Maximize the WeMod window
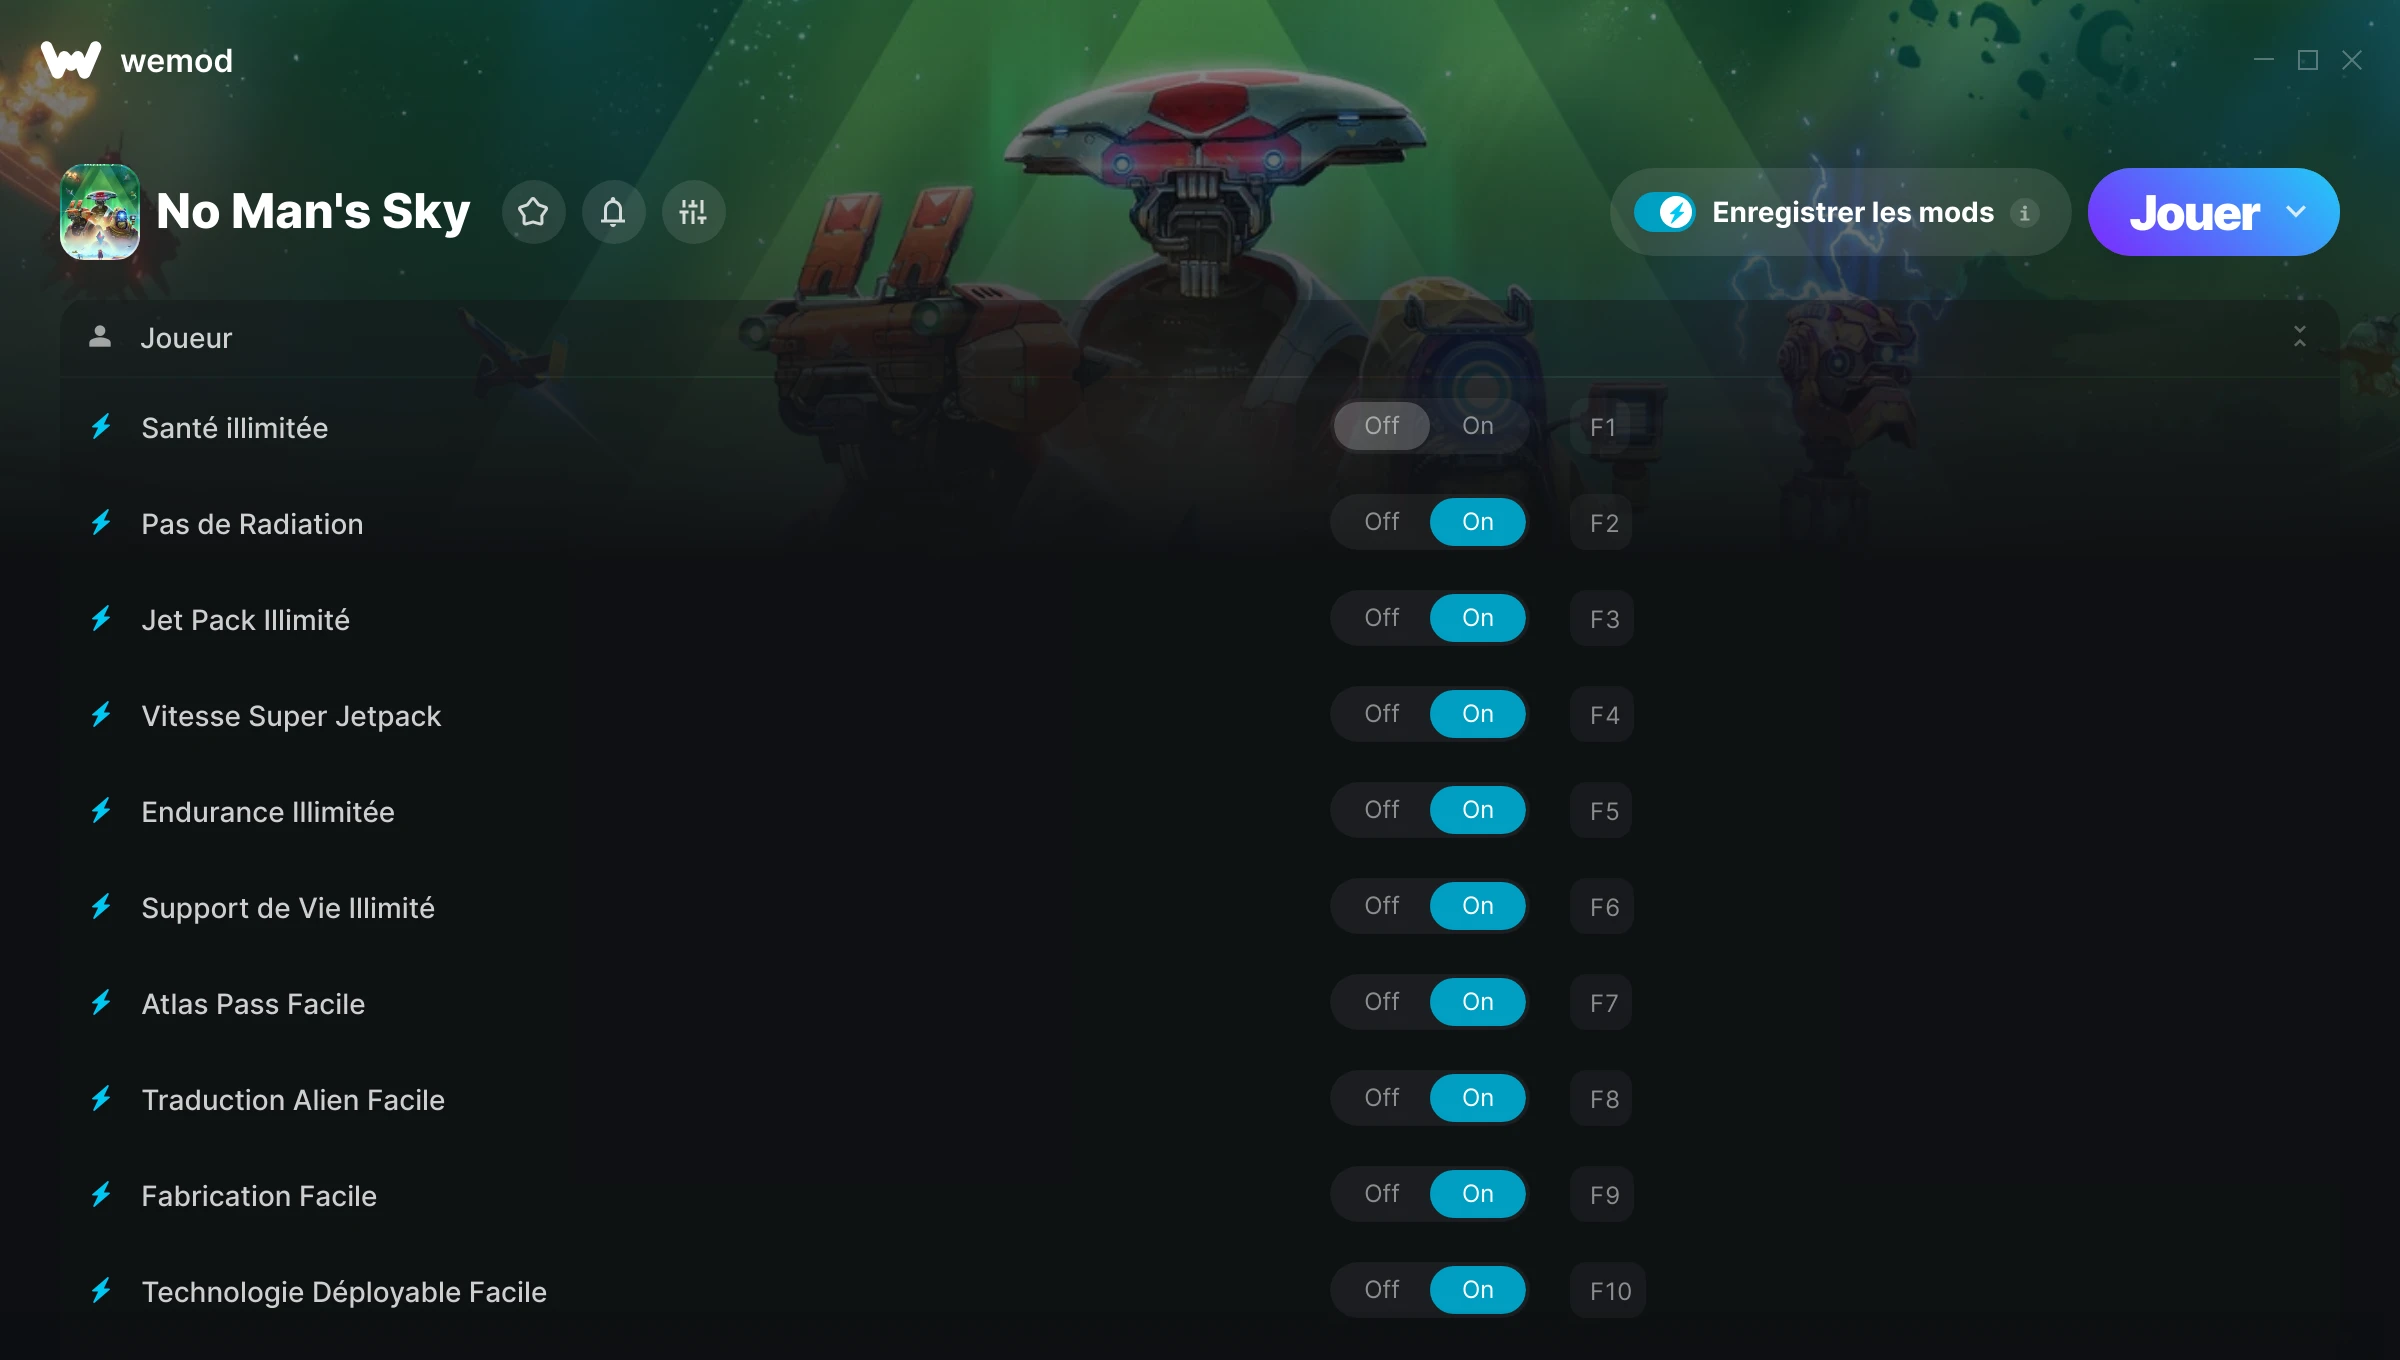Viewport: 2400px width, 1360px height. [2308, 61]
